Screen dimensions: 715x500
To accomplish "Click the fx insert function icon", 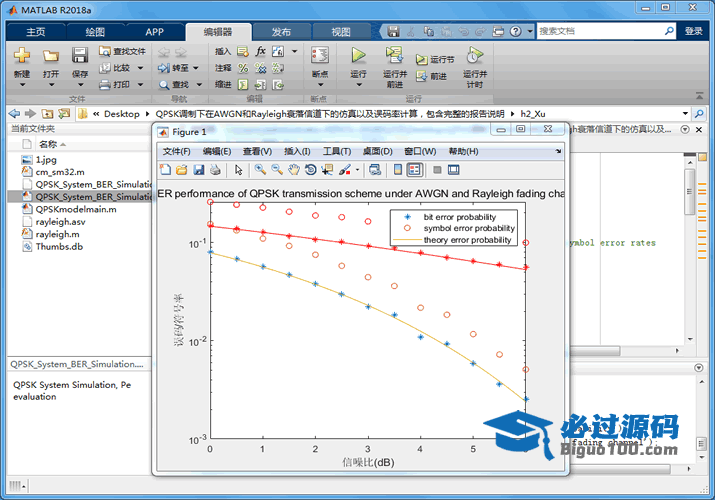I will 260,51.
